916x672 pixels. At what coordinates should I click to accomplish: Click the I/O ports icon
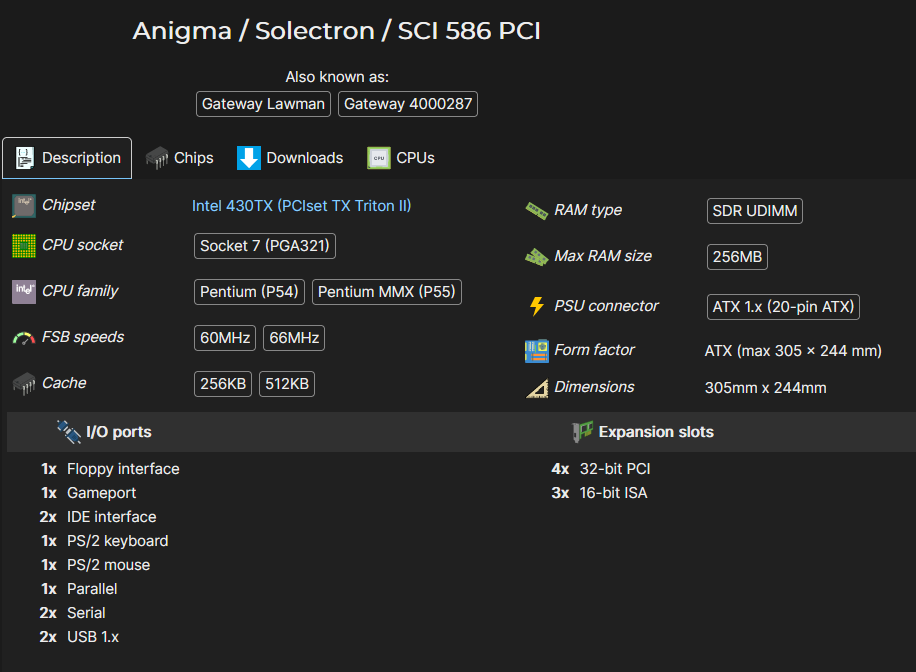(x=68, y=431)
